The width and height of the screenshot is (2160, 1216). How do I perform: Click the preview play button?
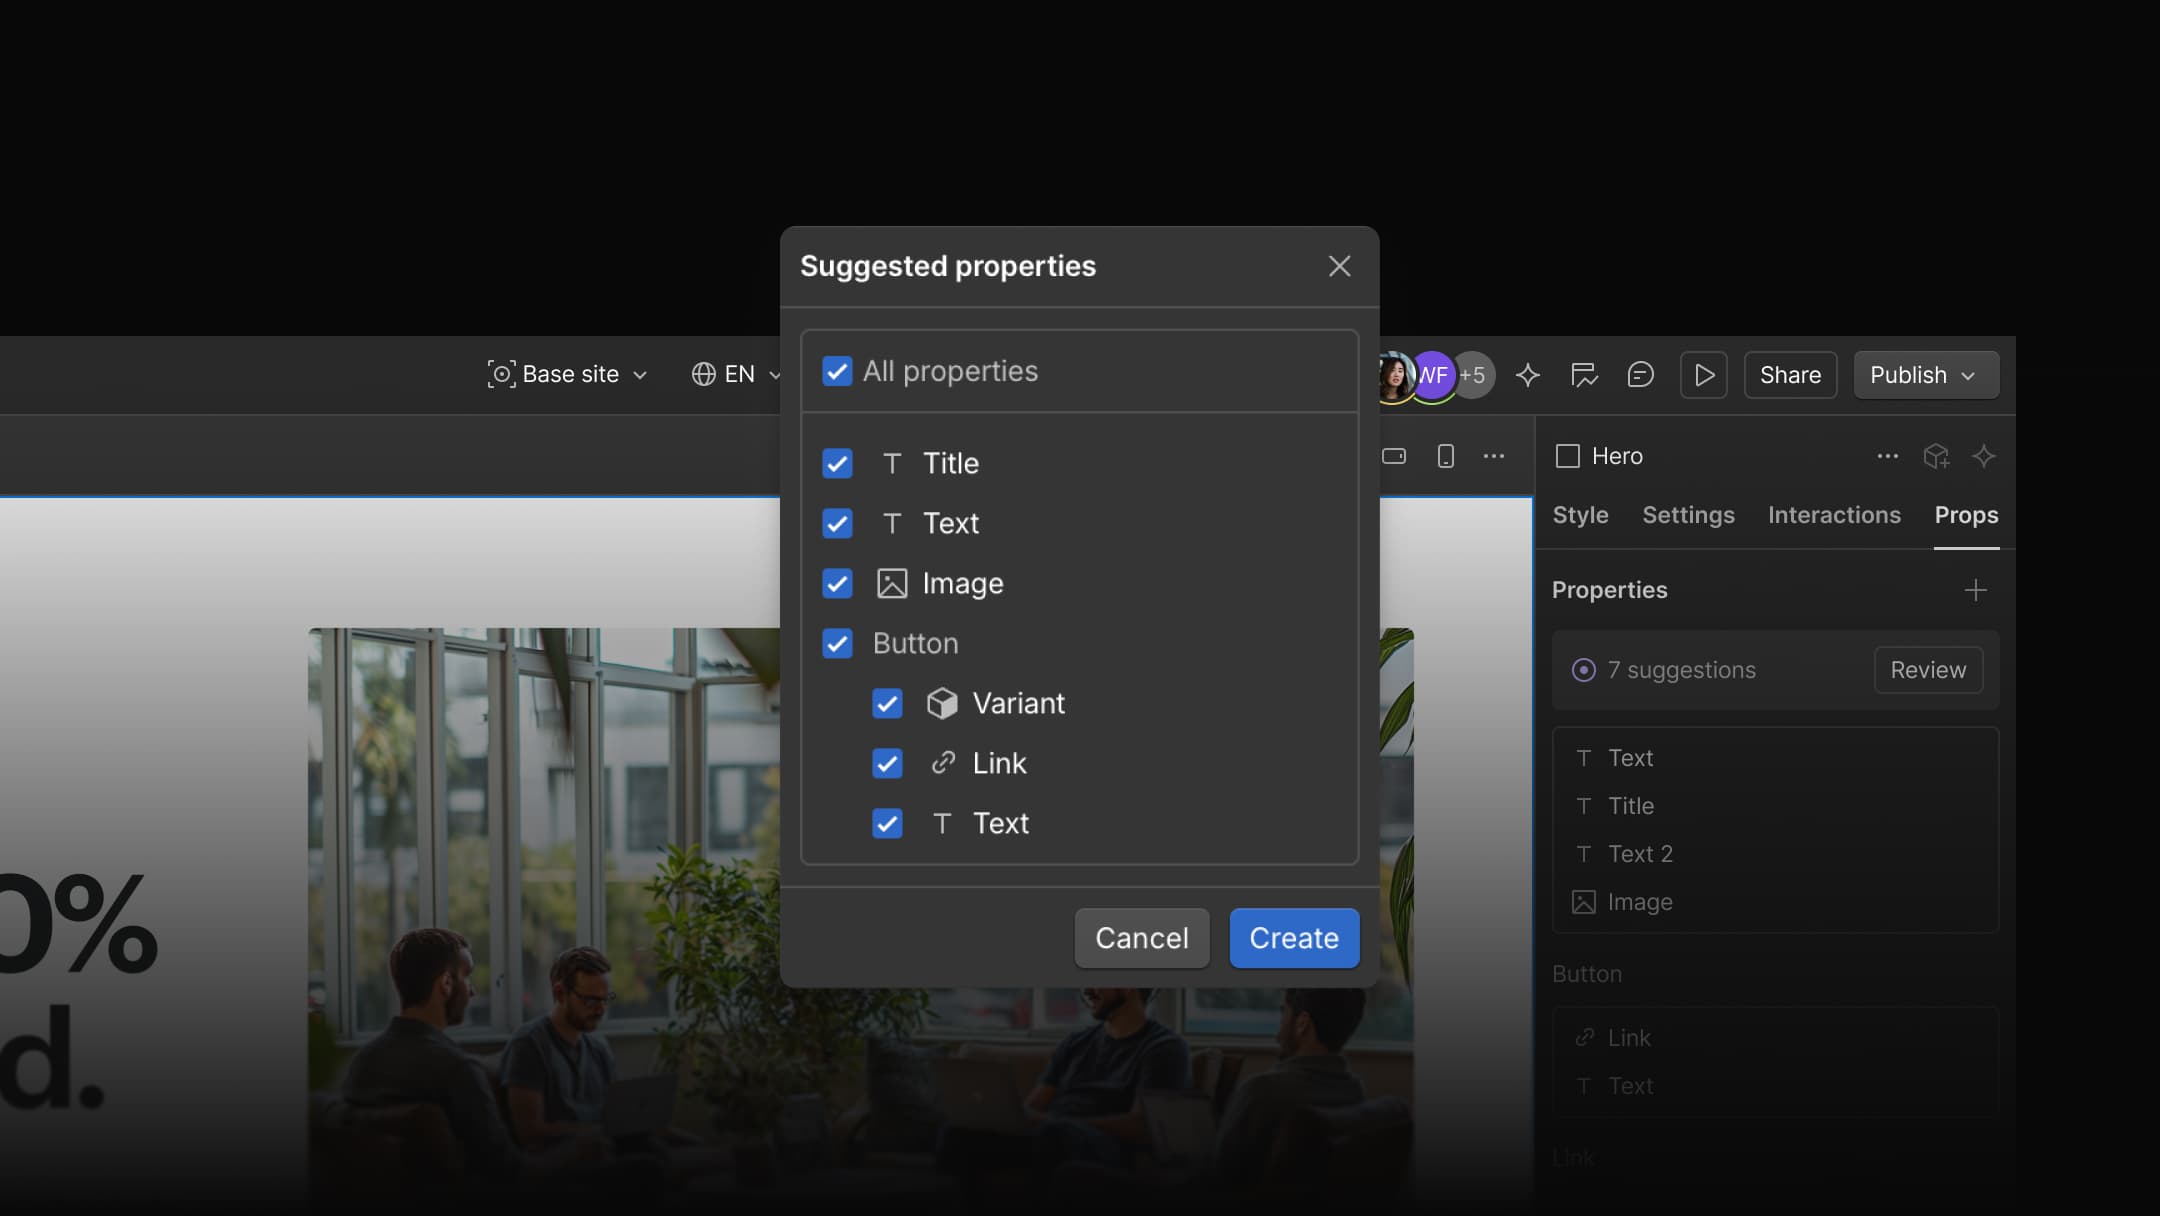click(x=1704, y=375)
